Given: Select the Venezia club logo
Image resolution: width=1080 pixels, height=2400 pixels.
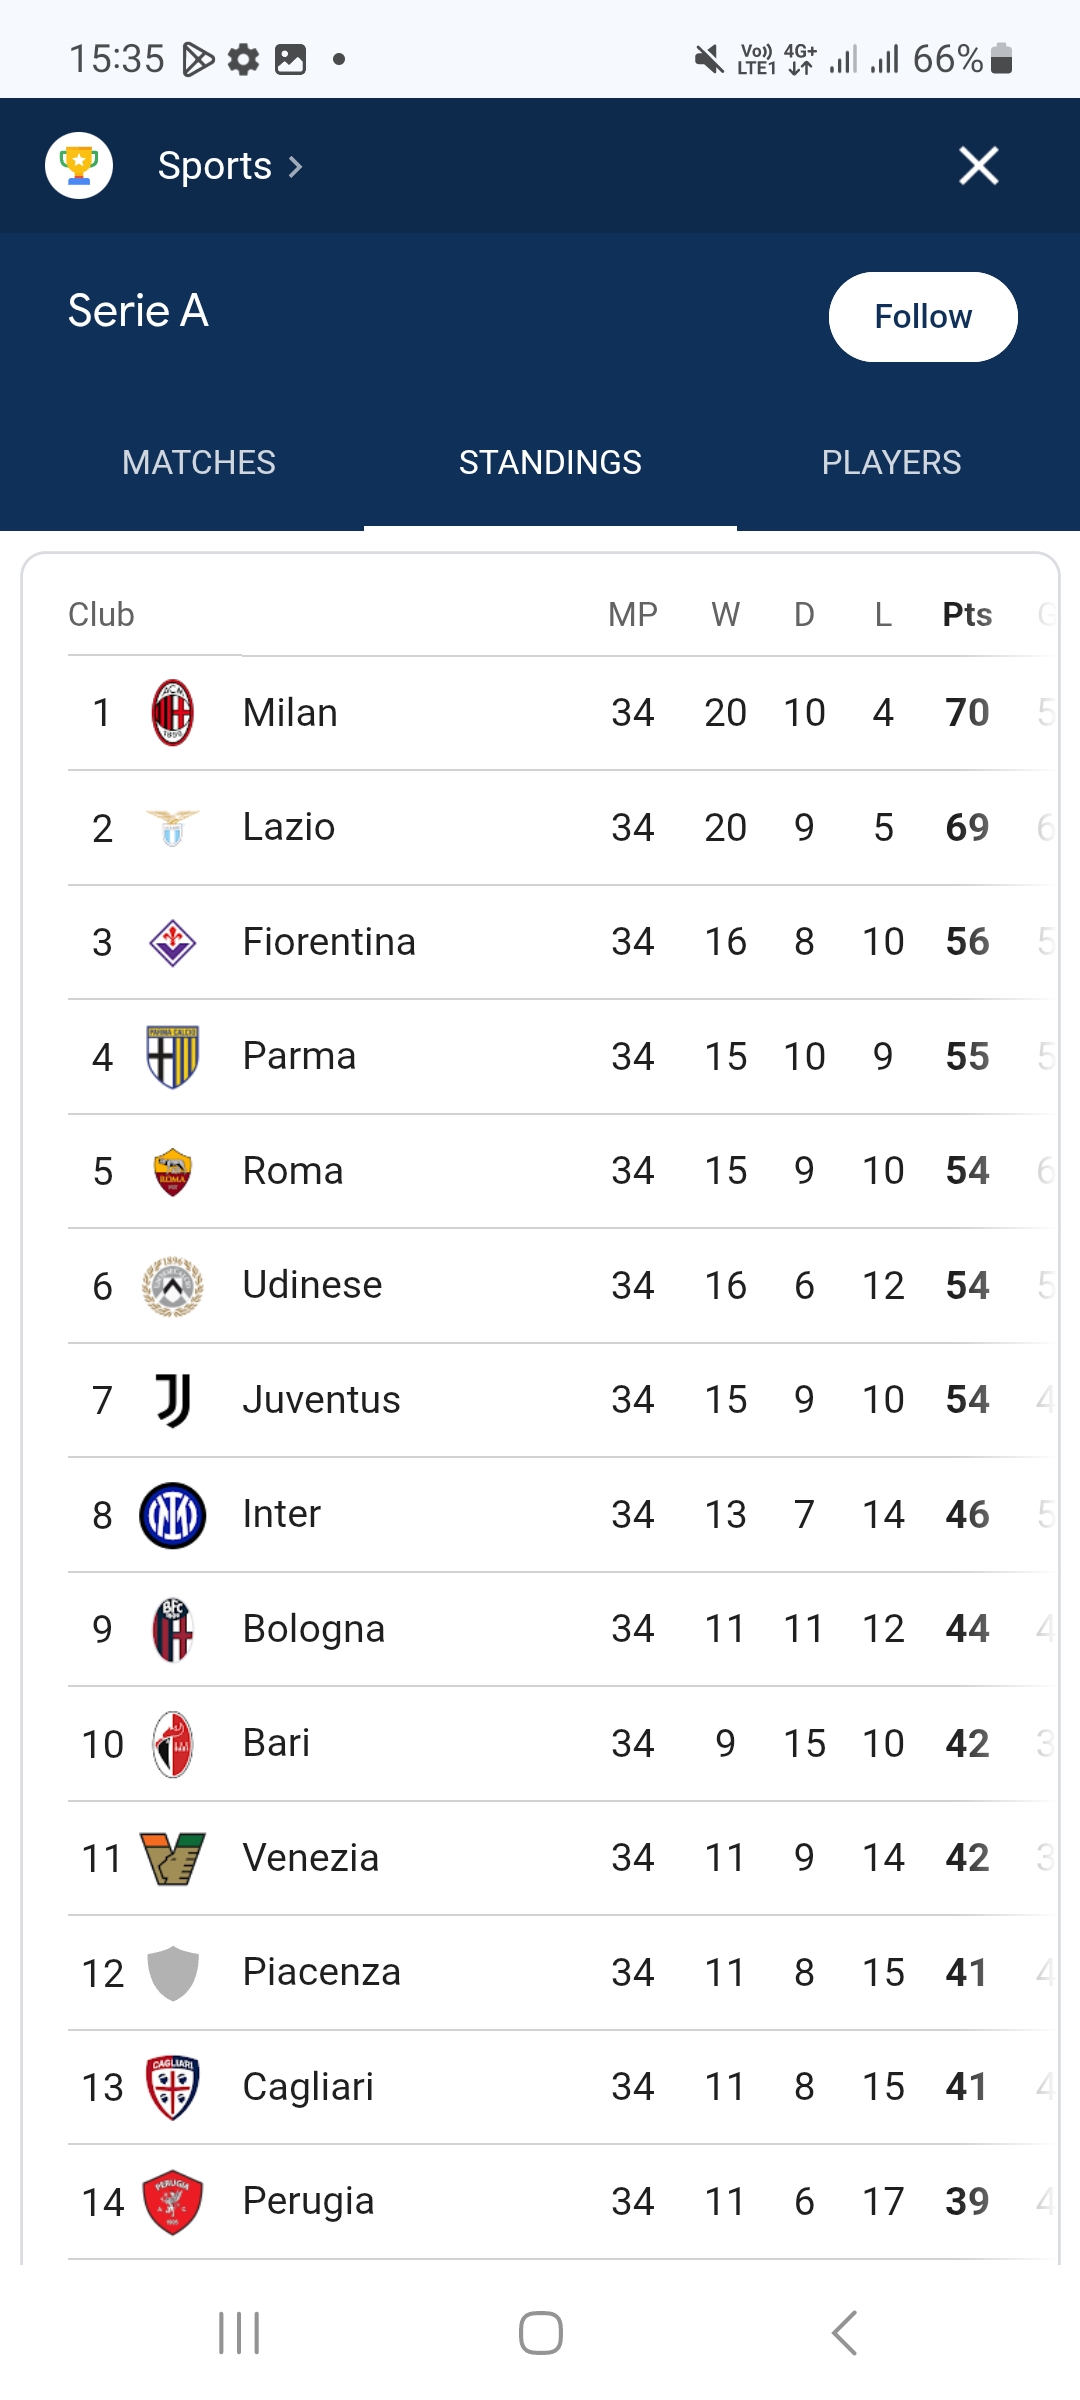Looking at the screenshot, I should [172, 1858].
